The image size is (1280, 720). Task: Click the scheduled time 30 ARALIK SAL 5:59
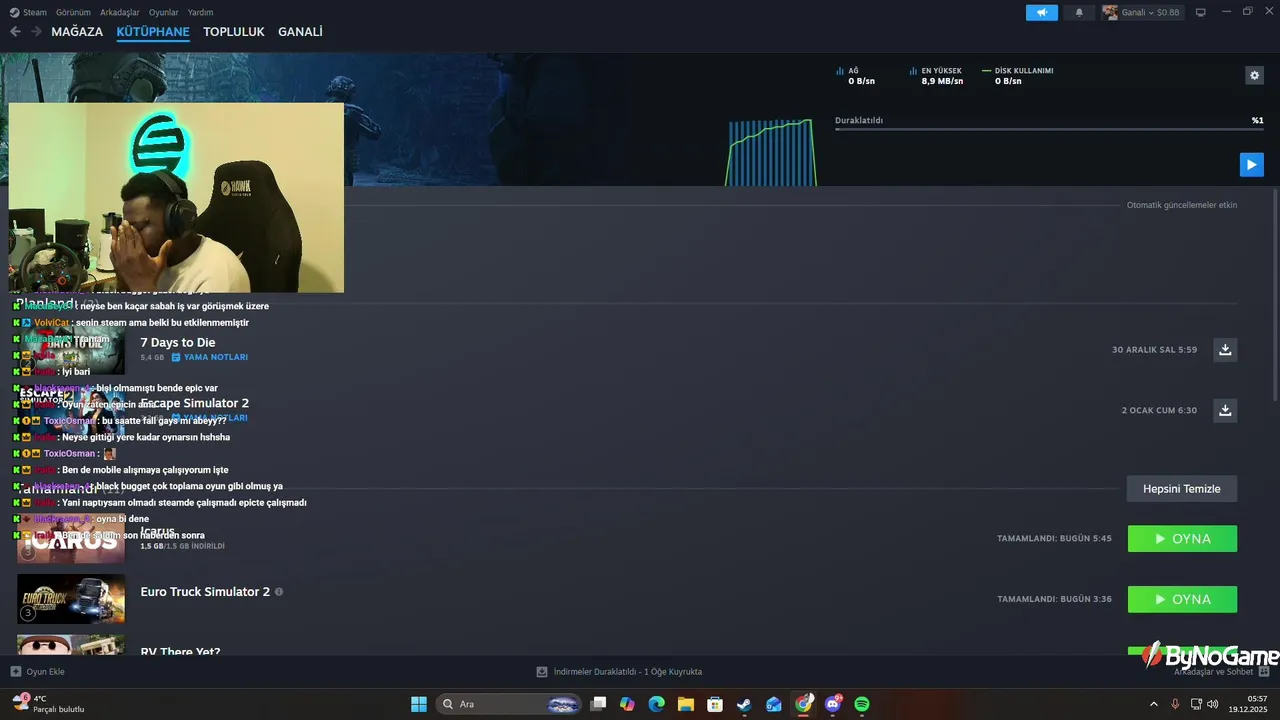pyautogui.click(x=1154, y=350)
